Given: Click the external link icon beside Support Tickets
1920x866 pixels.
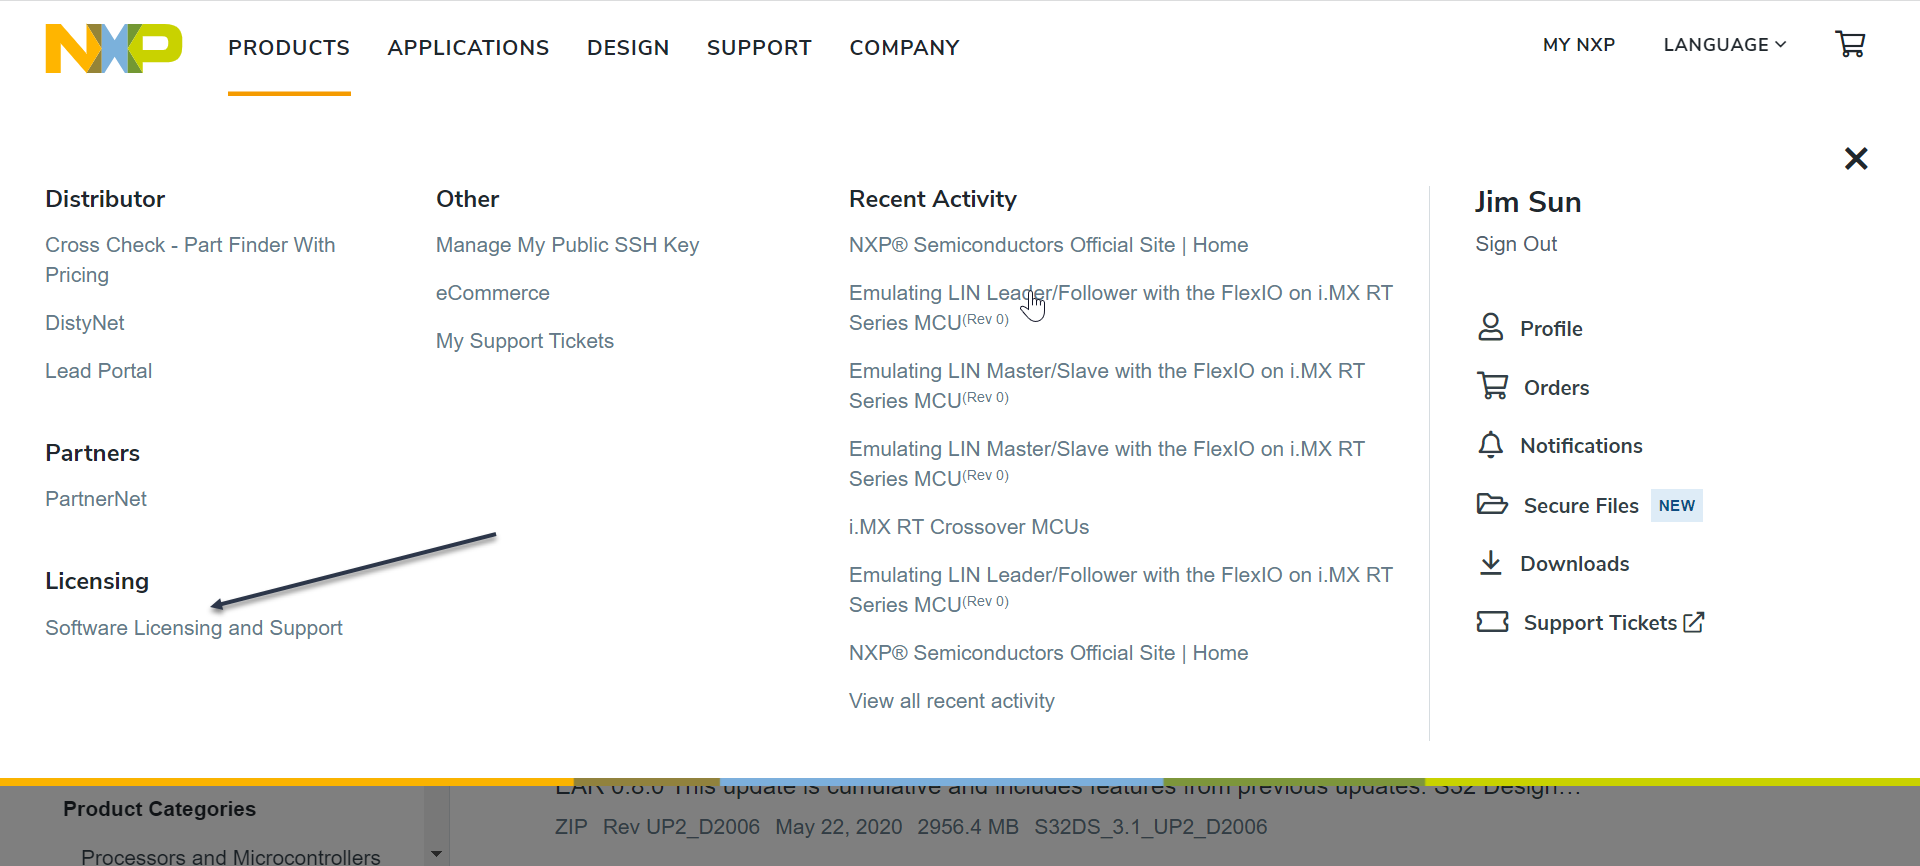Looking at the screenshot, I should [1694, 622].
